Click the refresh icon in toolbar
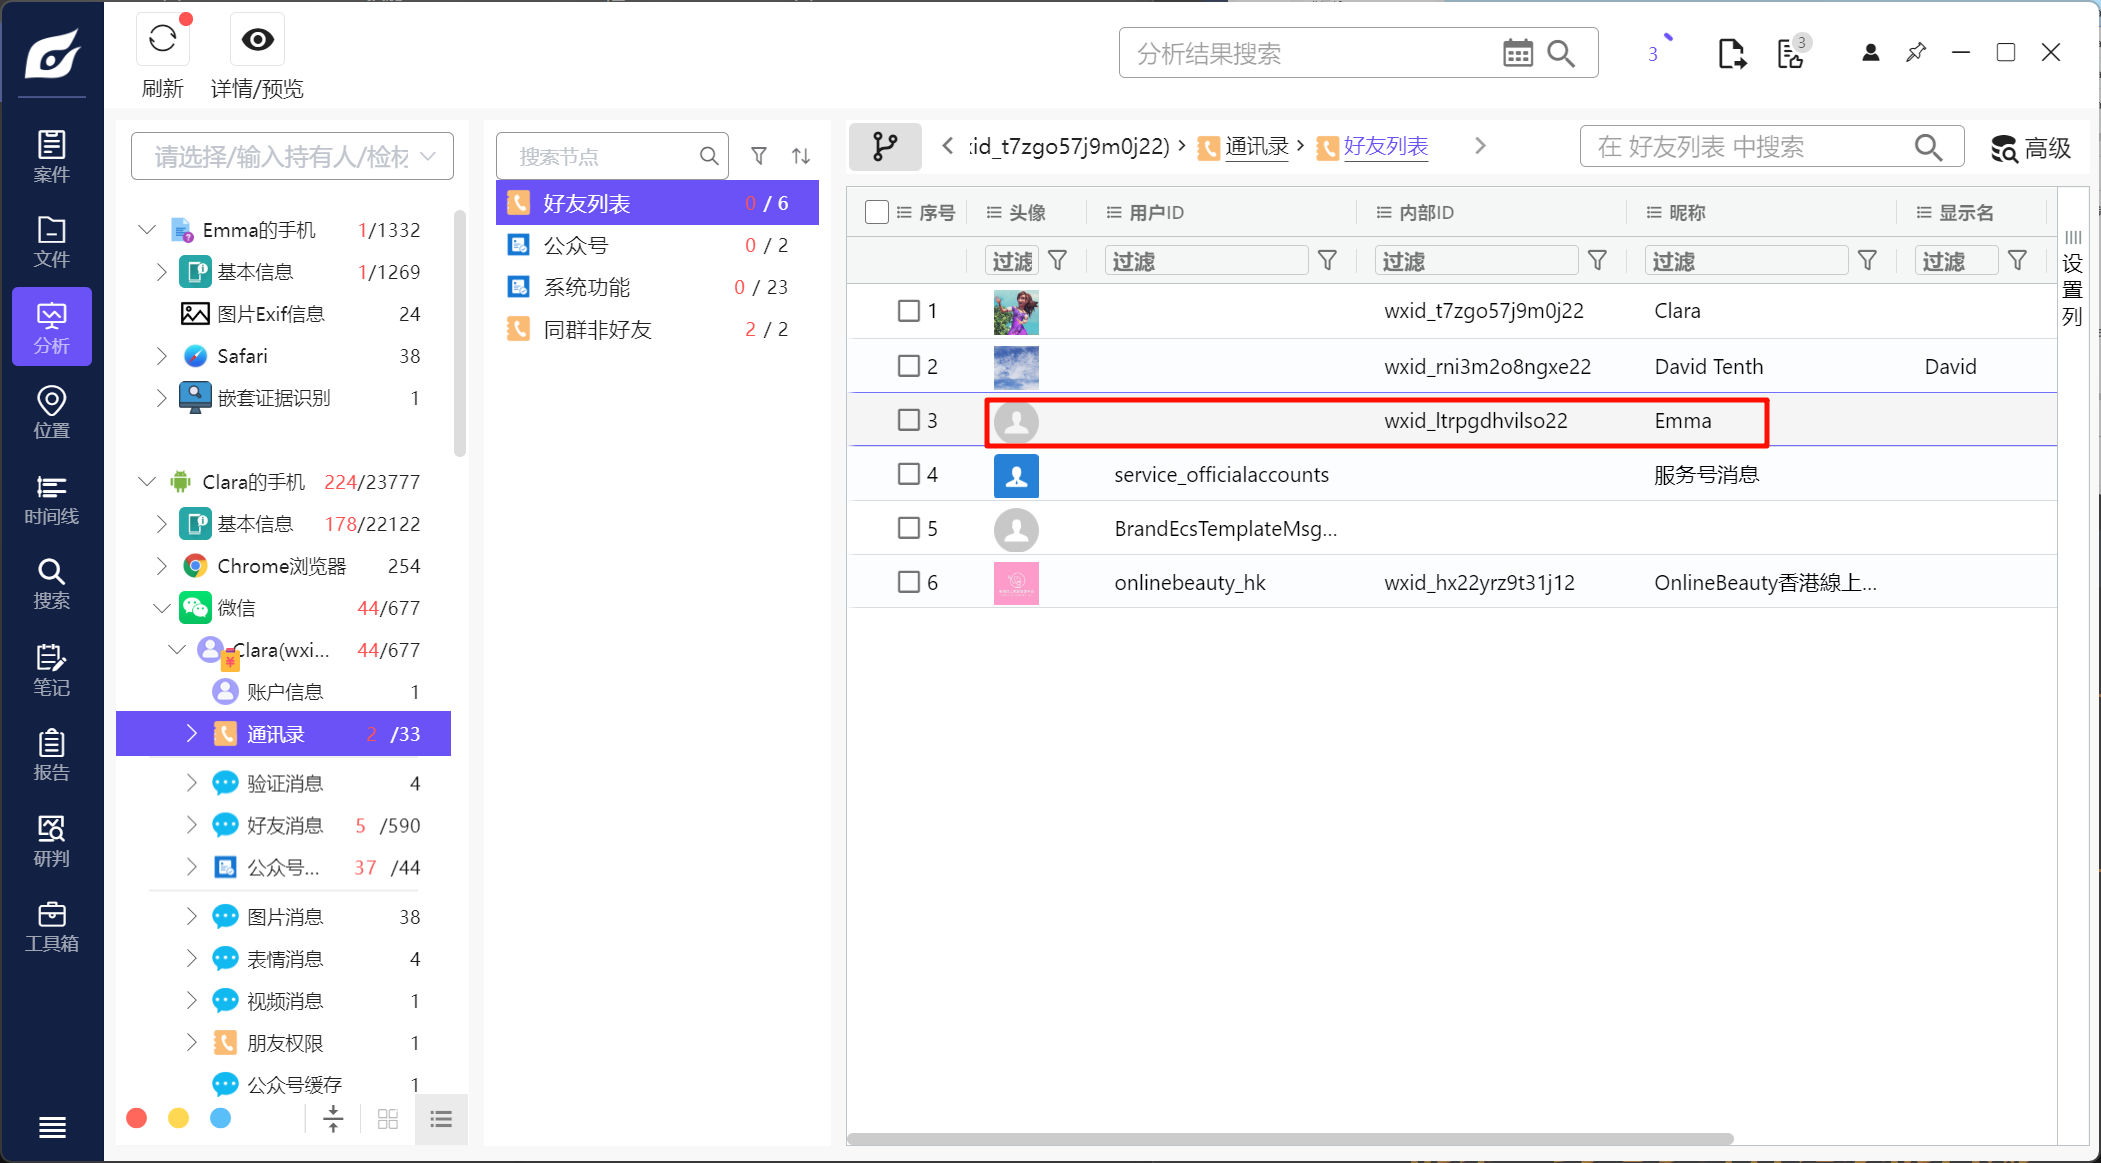 pos(162,40)
